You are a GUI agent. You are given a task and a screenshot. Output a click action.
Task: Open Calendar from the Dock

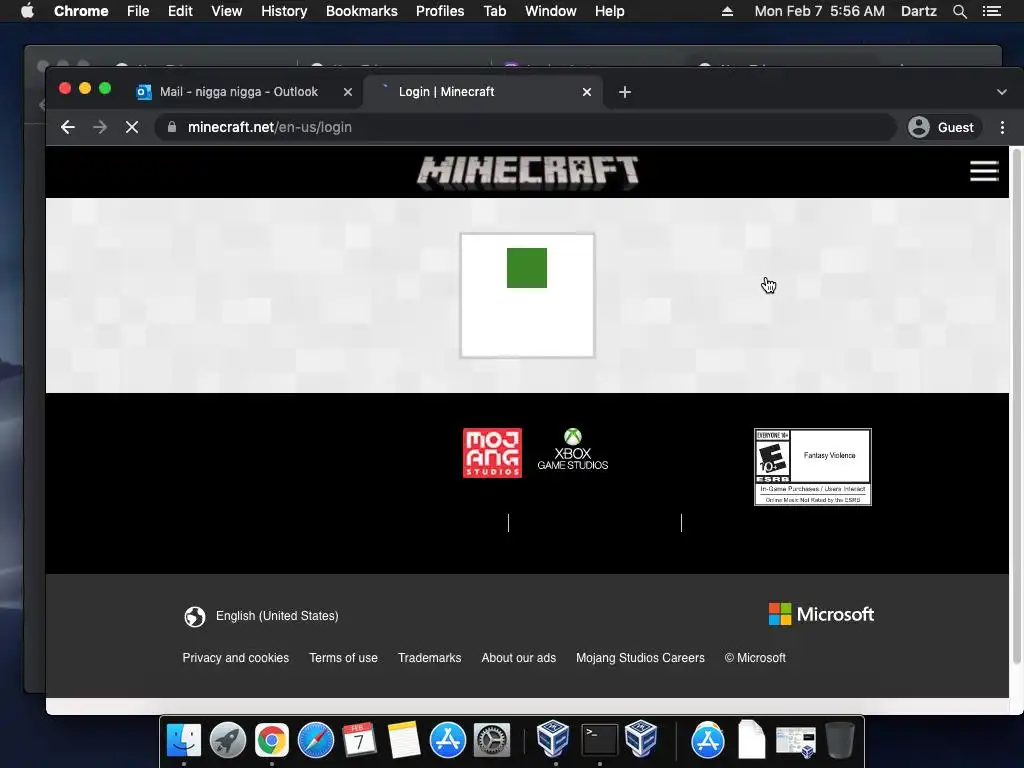point(359,740)
